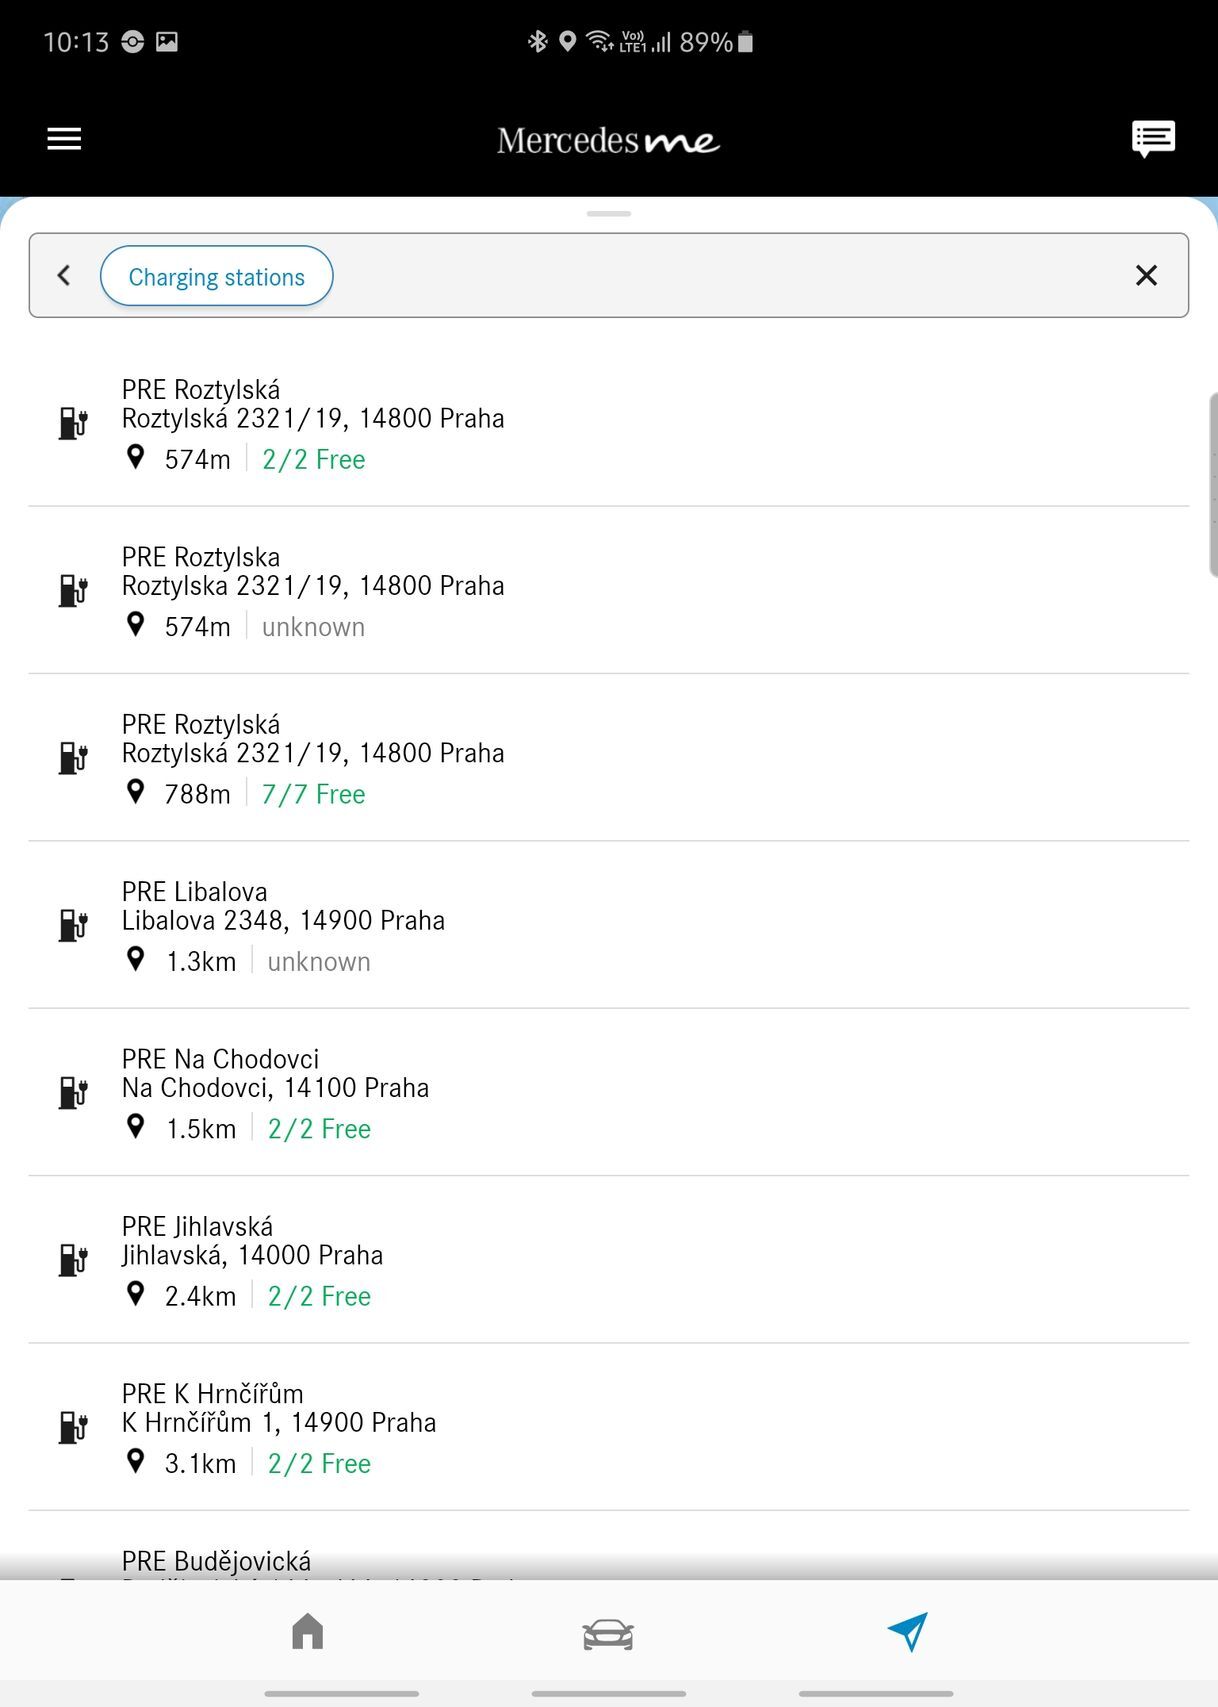Open the messages inbox icon

(x=1152, y=139)
